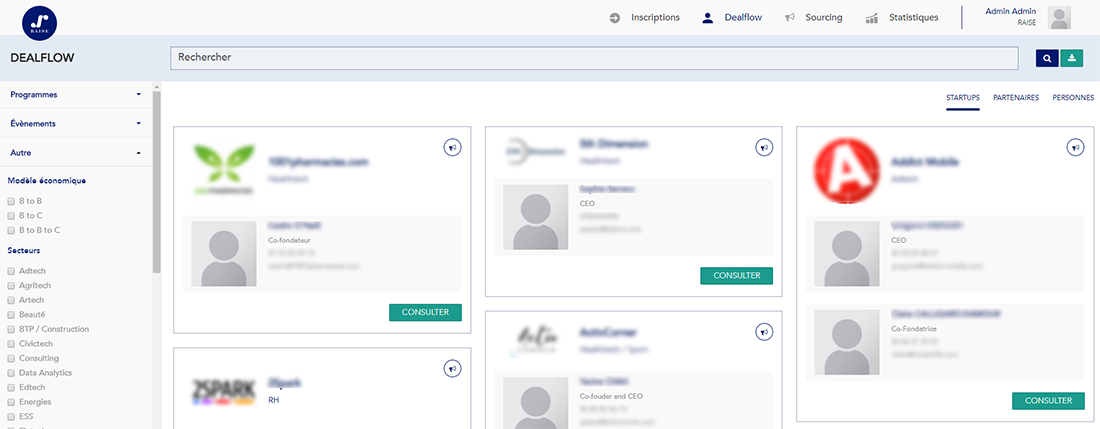This screenshot has height=429, width=1100.
Task: Open the admin user avatar icon
Action: click(x=1058, y=17)
